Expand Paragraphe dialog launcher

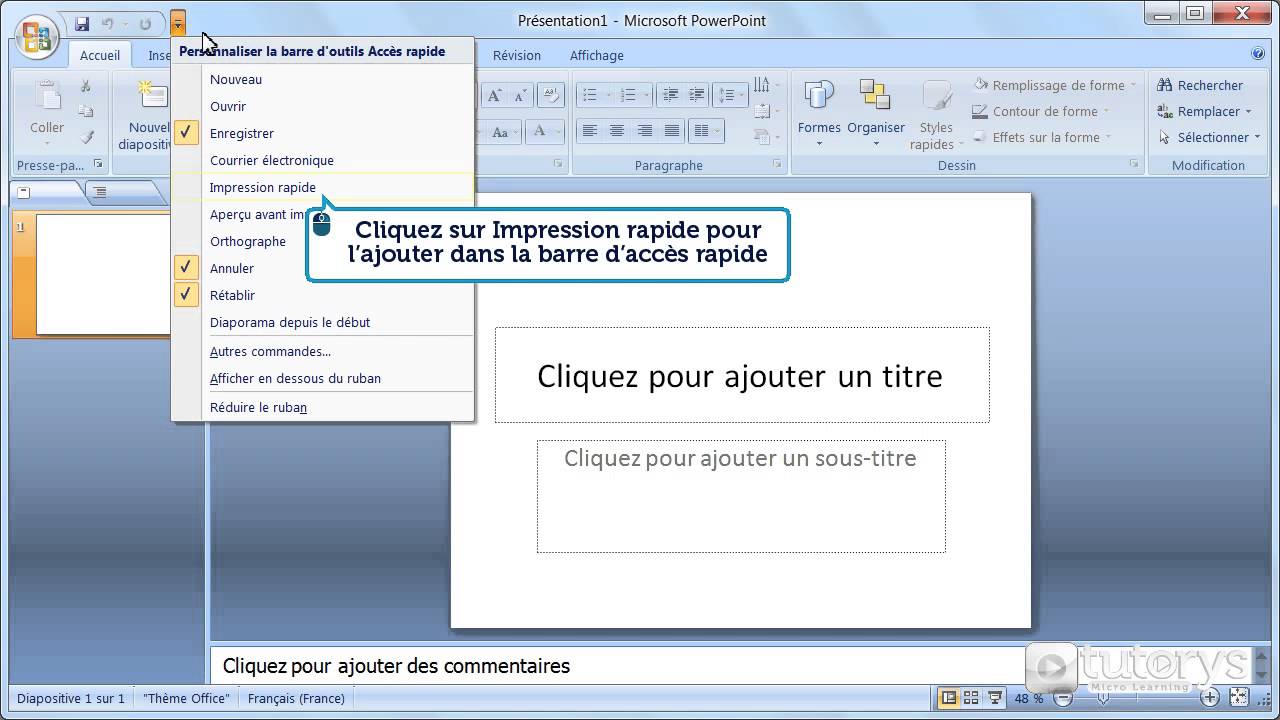(x=777, y=164)
